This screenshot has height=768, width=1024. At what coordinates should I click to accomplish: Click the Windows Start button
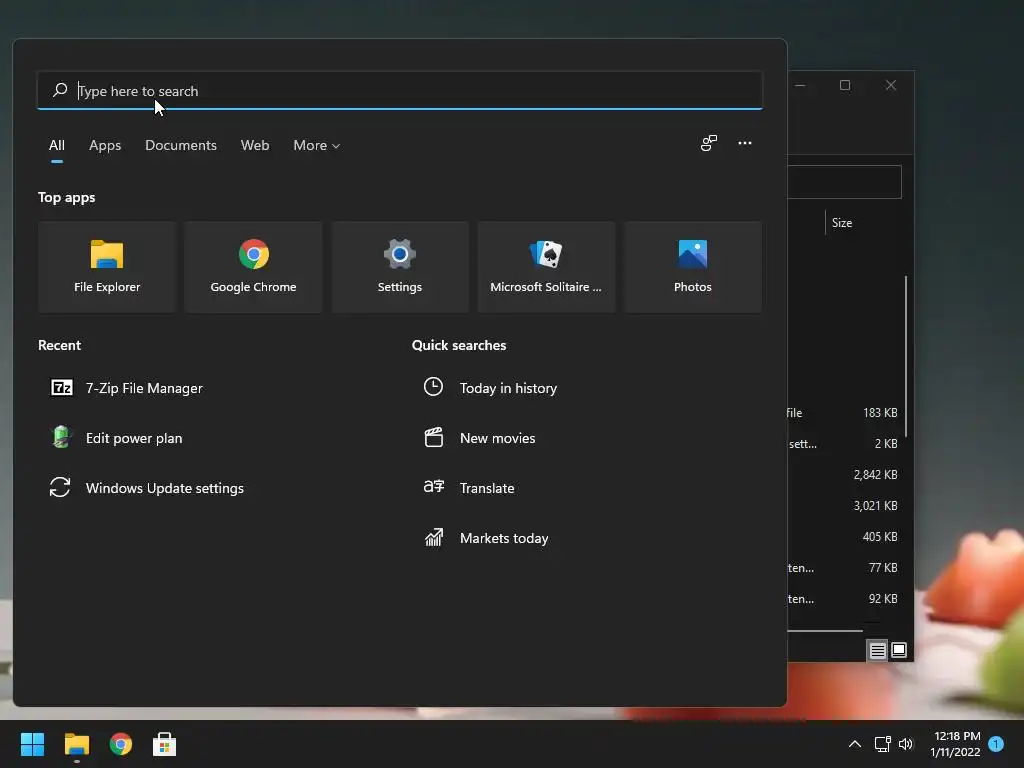[x=32, y=744]
